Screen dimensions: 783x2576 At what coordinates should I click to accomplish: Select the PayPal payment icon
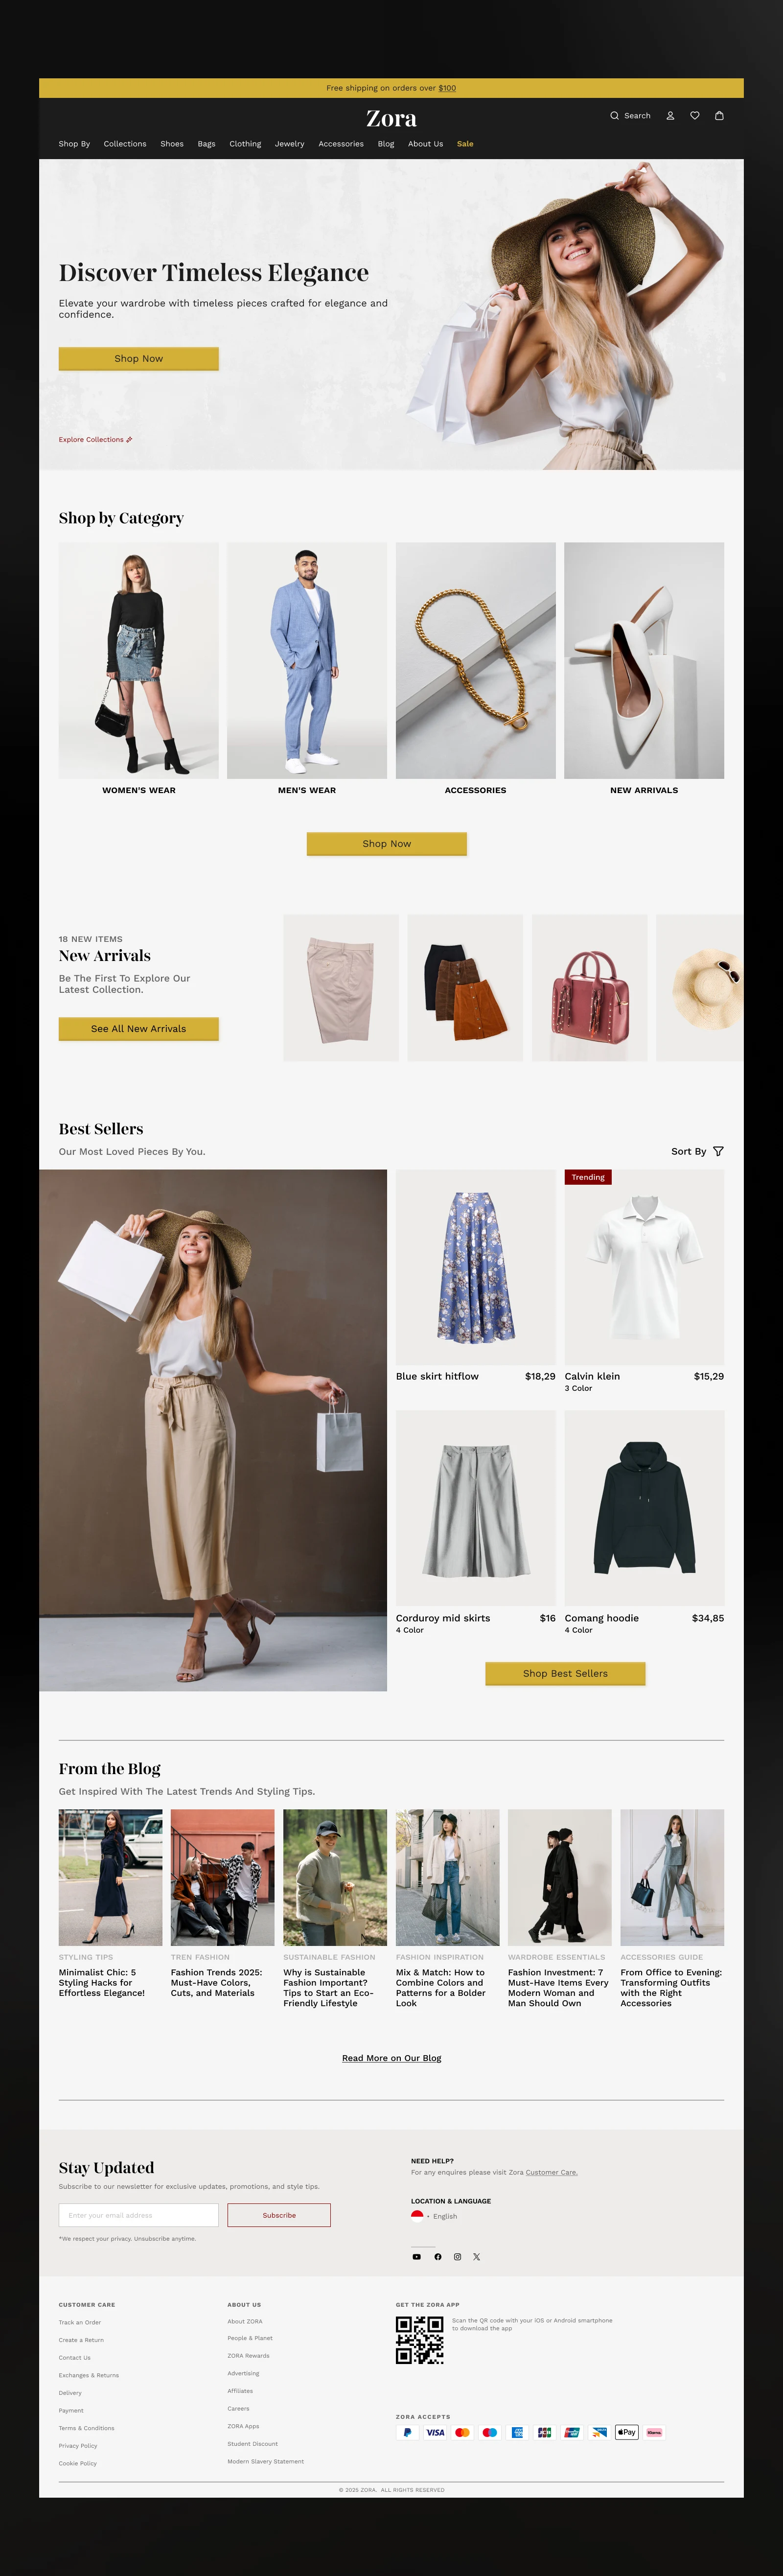click(x=407, y=2432)
